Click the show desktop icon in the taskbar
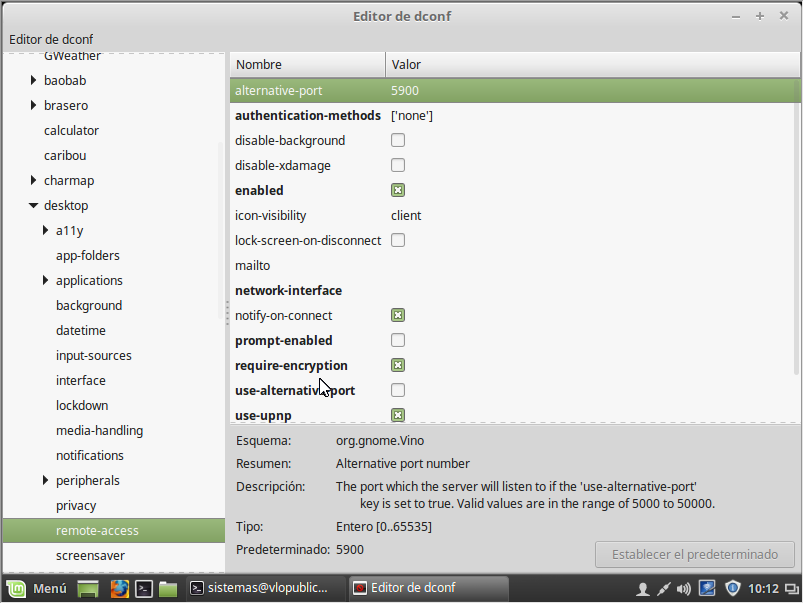804x604 pixels. (x=89, y=588)
